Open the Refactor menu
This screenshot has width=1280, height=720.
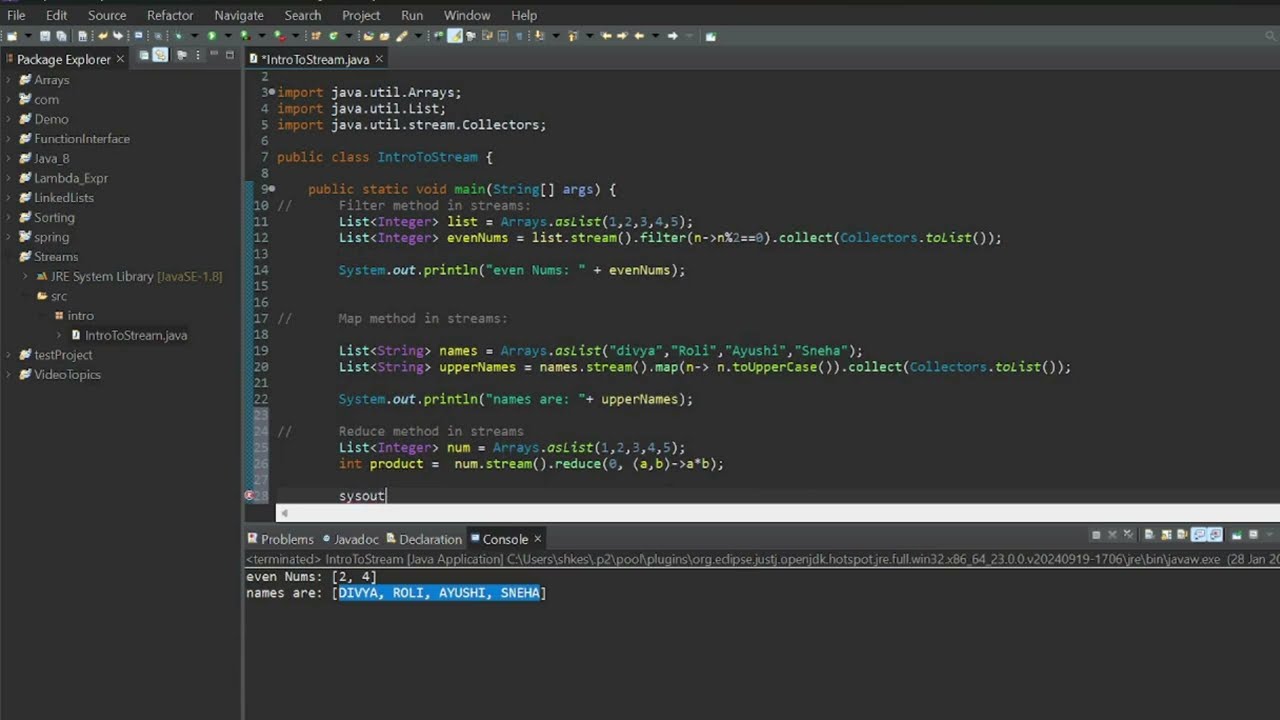click(170, 15)
